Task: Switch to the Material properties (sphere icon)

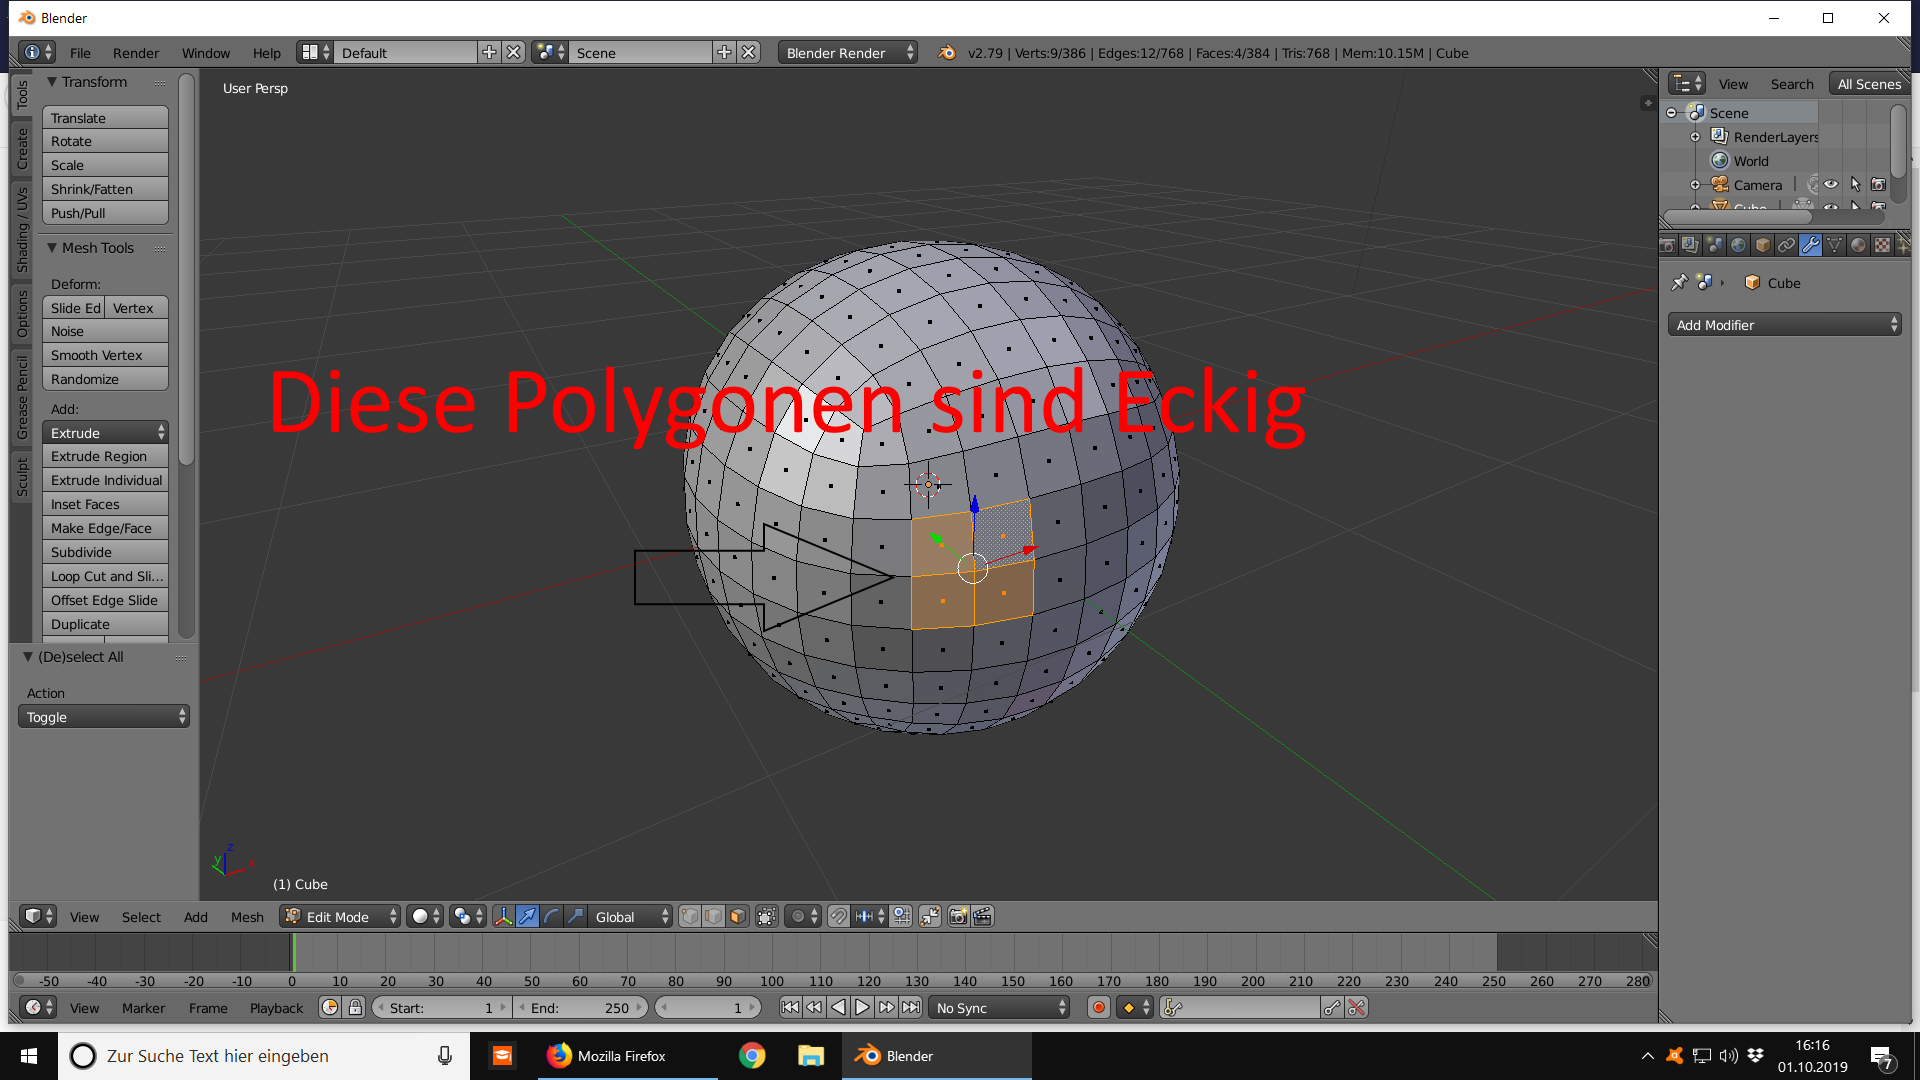Action: [x=1860, y=245]
